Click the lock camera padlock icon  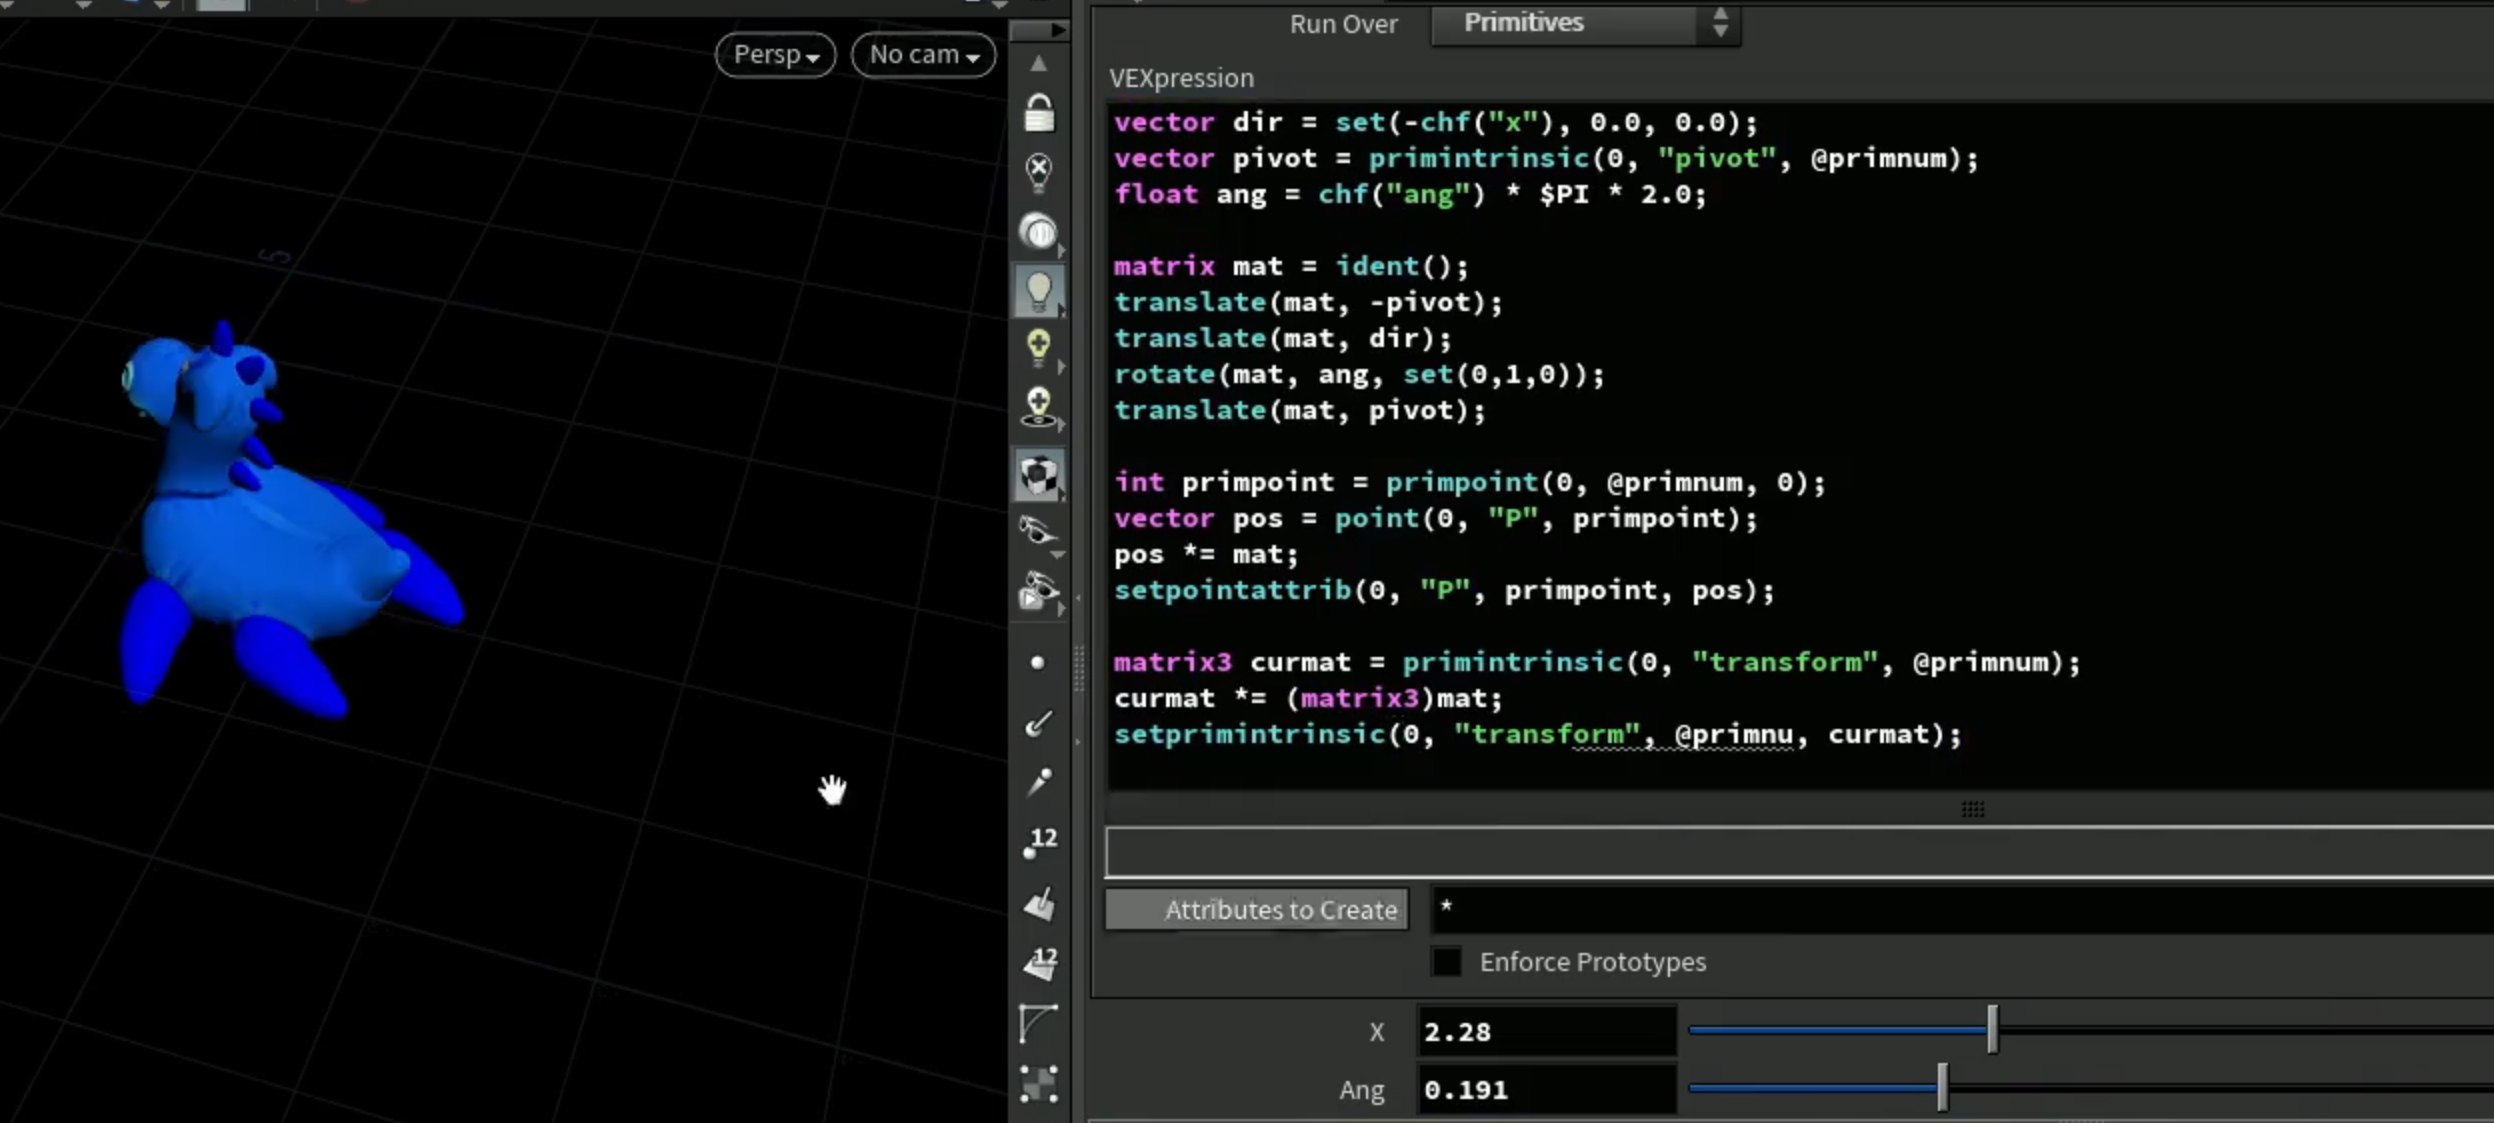1039,113
